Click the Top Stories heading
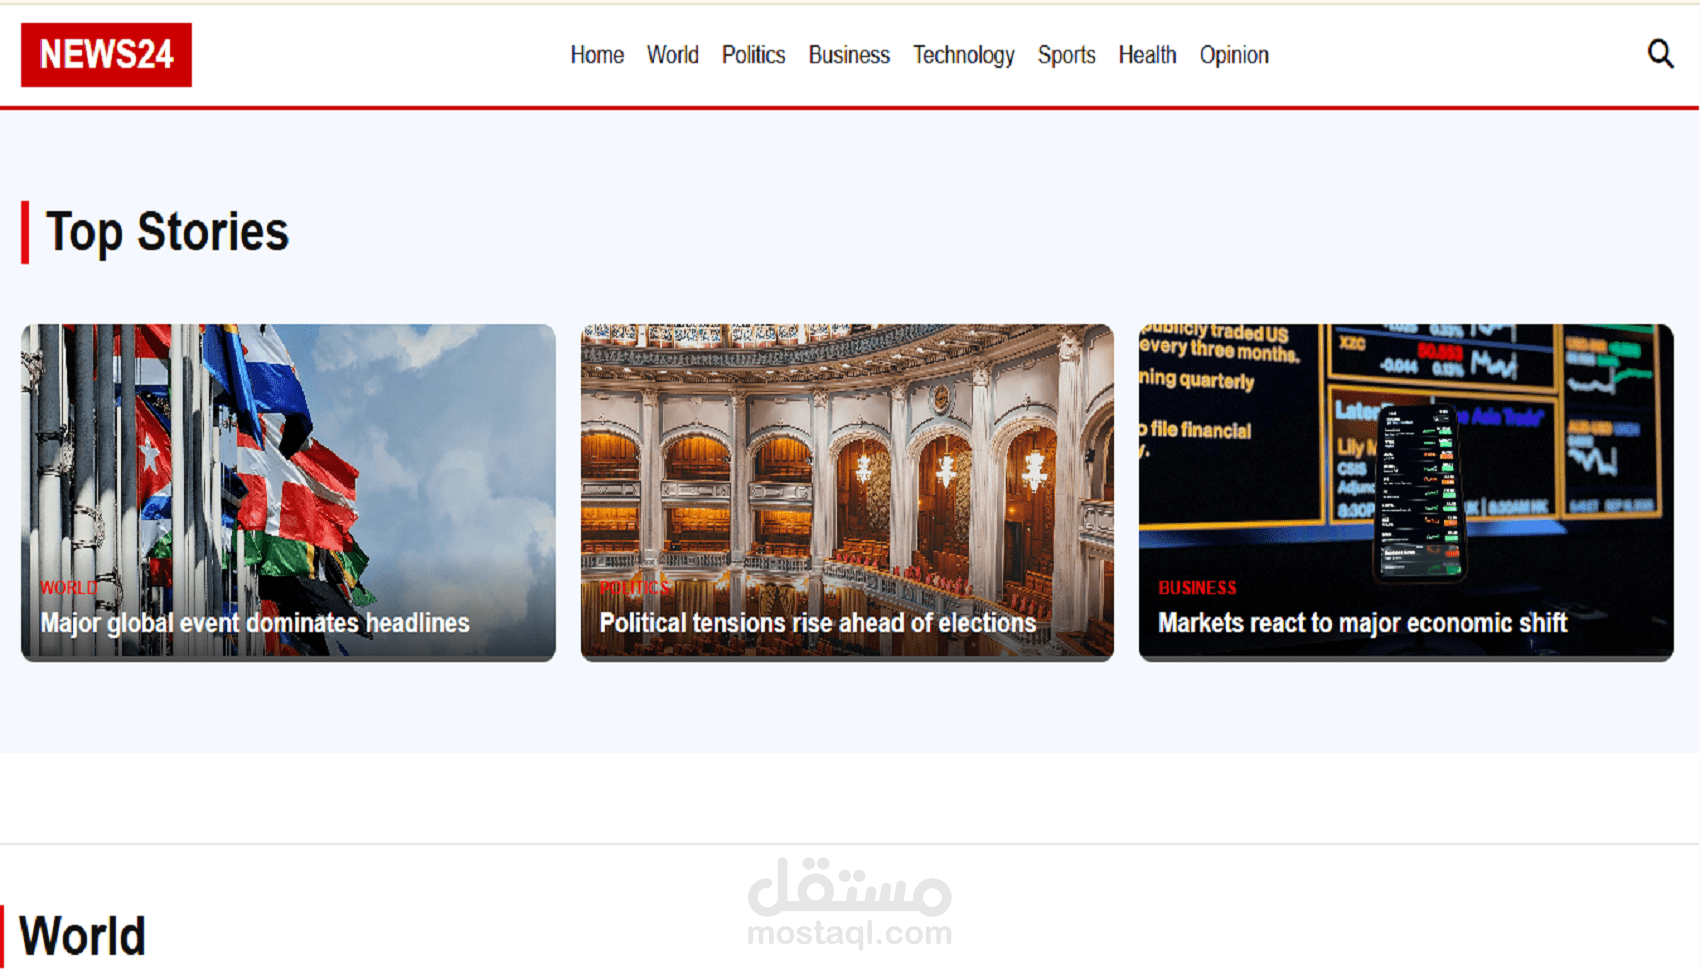 167,232
